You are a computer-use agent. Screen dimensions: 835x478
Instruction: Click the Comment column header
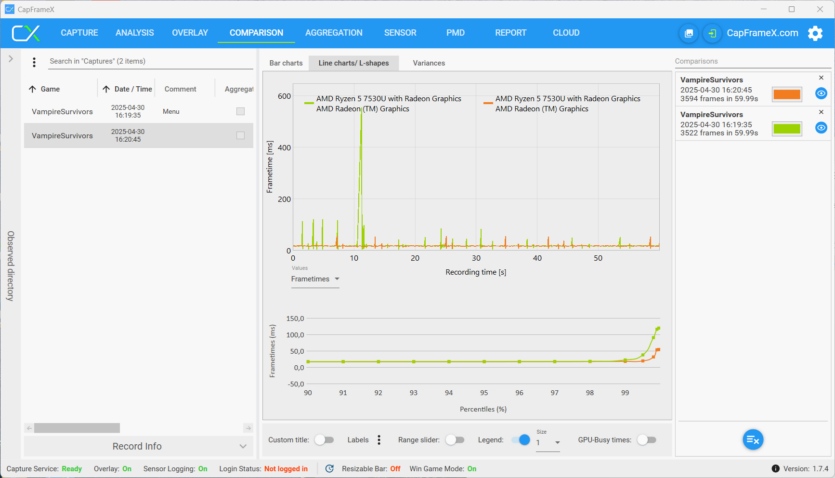click(181, 89)
